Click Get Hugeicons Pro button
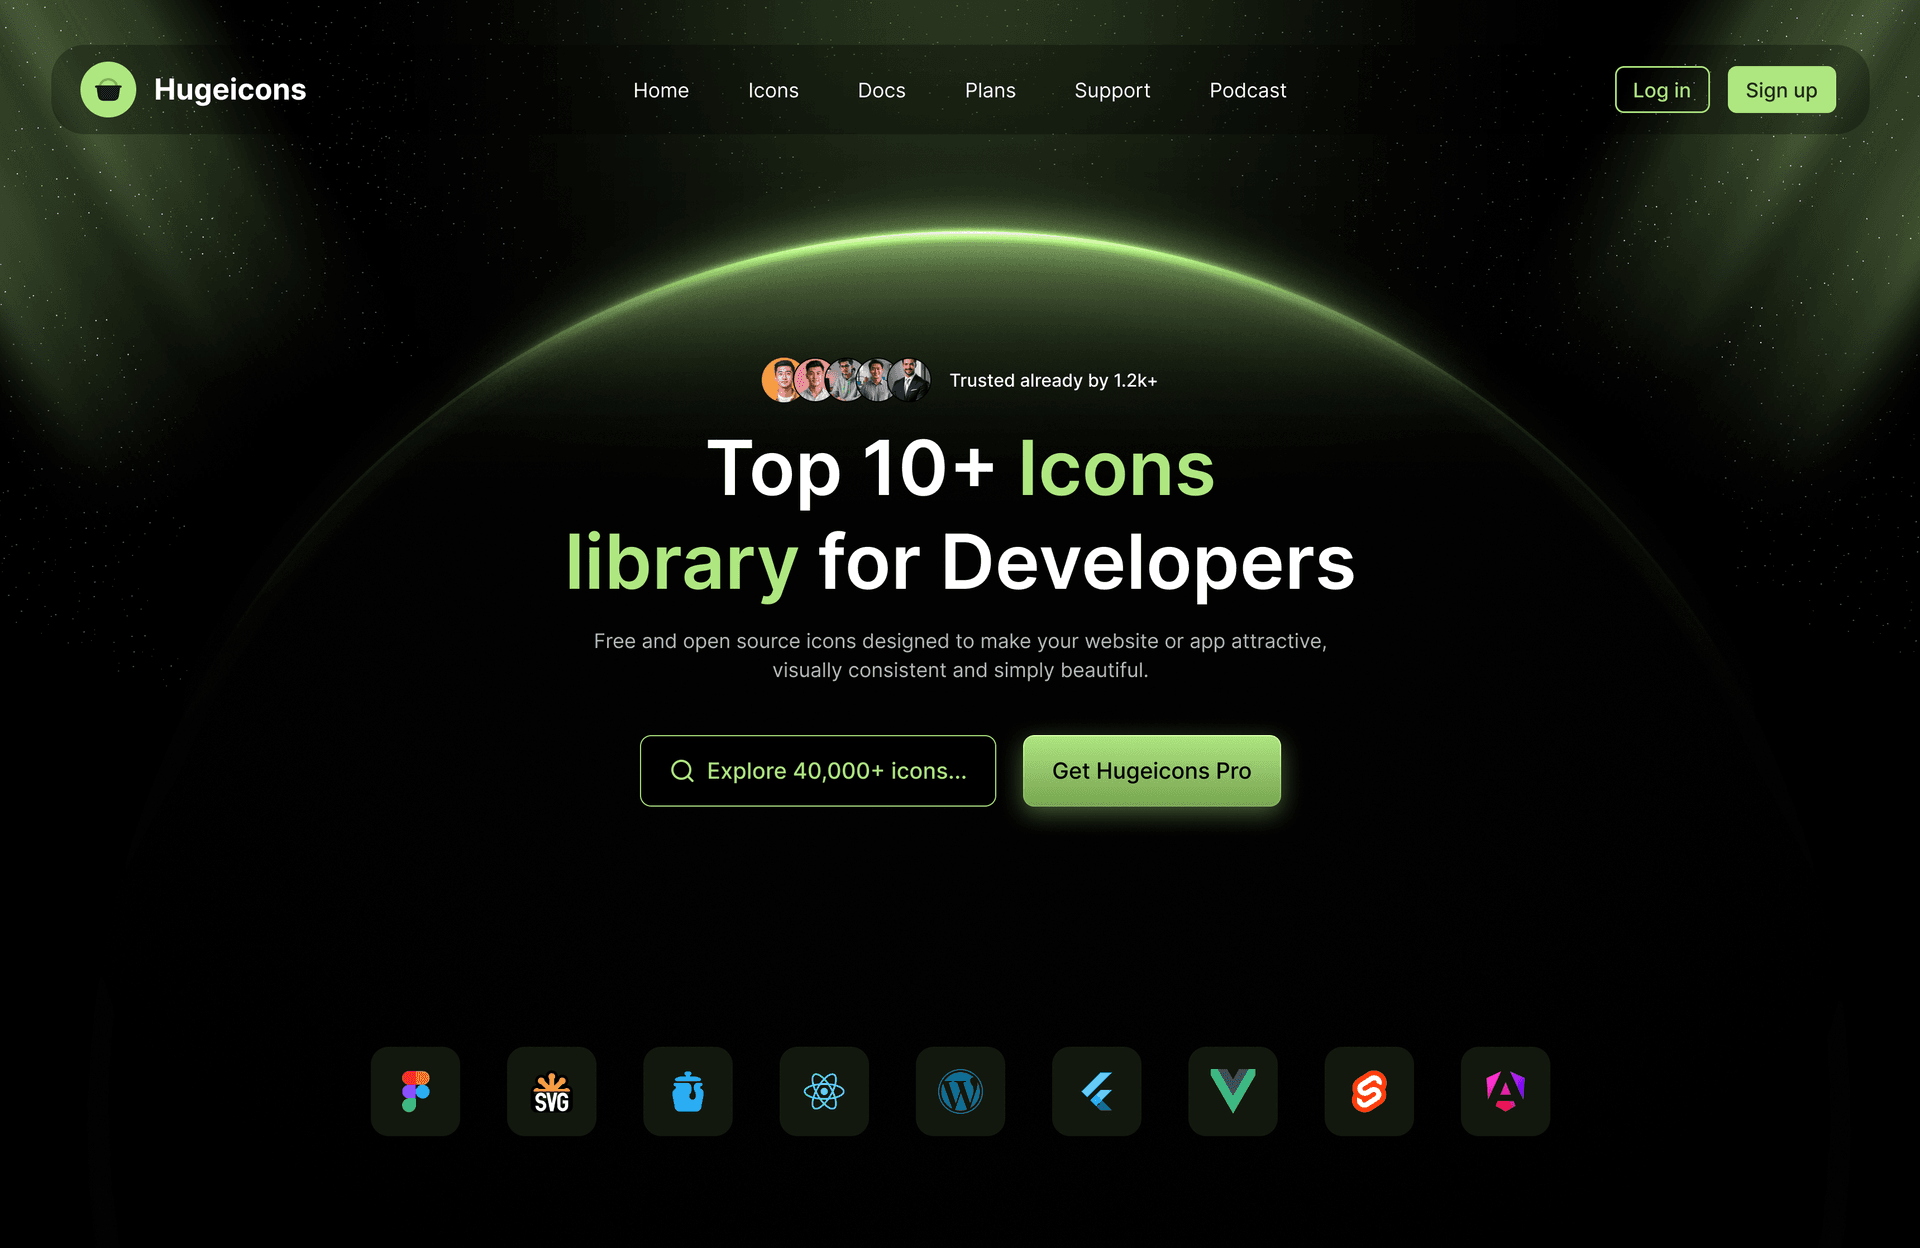Screen dimensions: 1920x1248 [1151, 771]
